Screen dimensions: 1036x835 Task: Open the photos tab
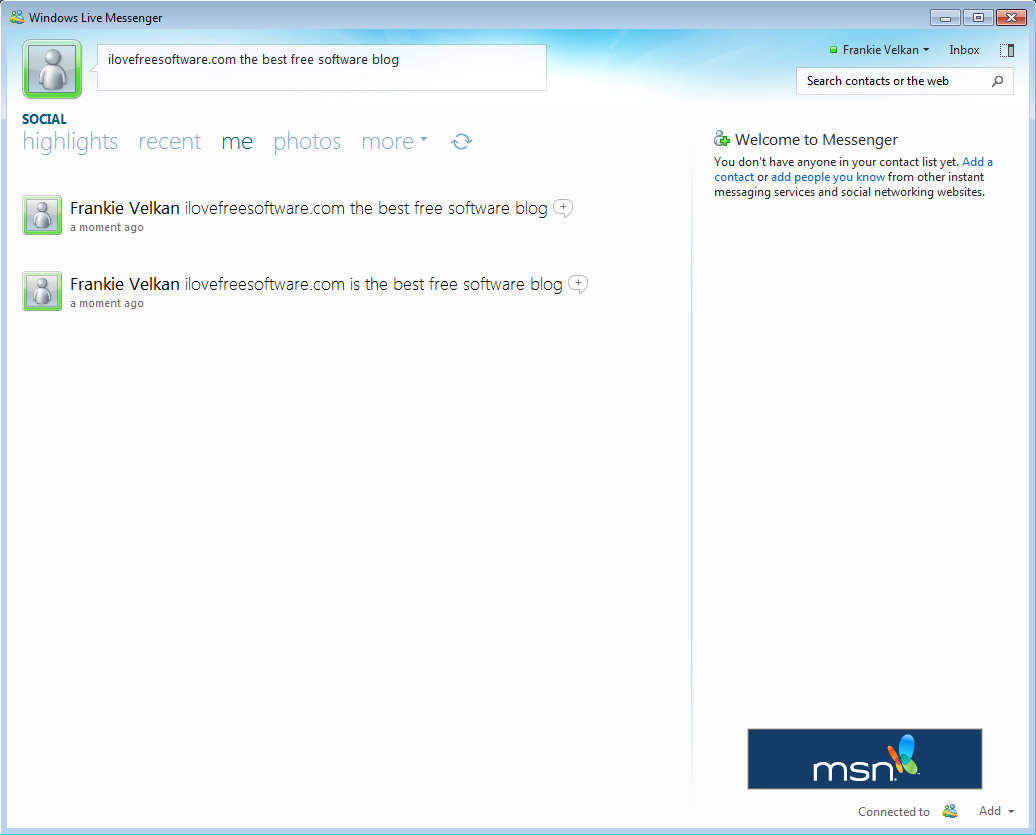click(x=307, y=141)
